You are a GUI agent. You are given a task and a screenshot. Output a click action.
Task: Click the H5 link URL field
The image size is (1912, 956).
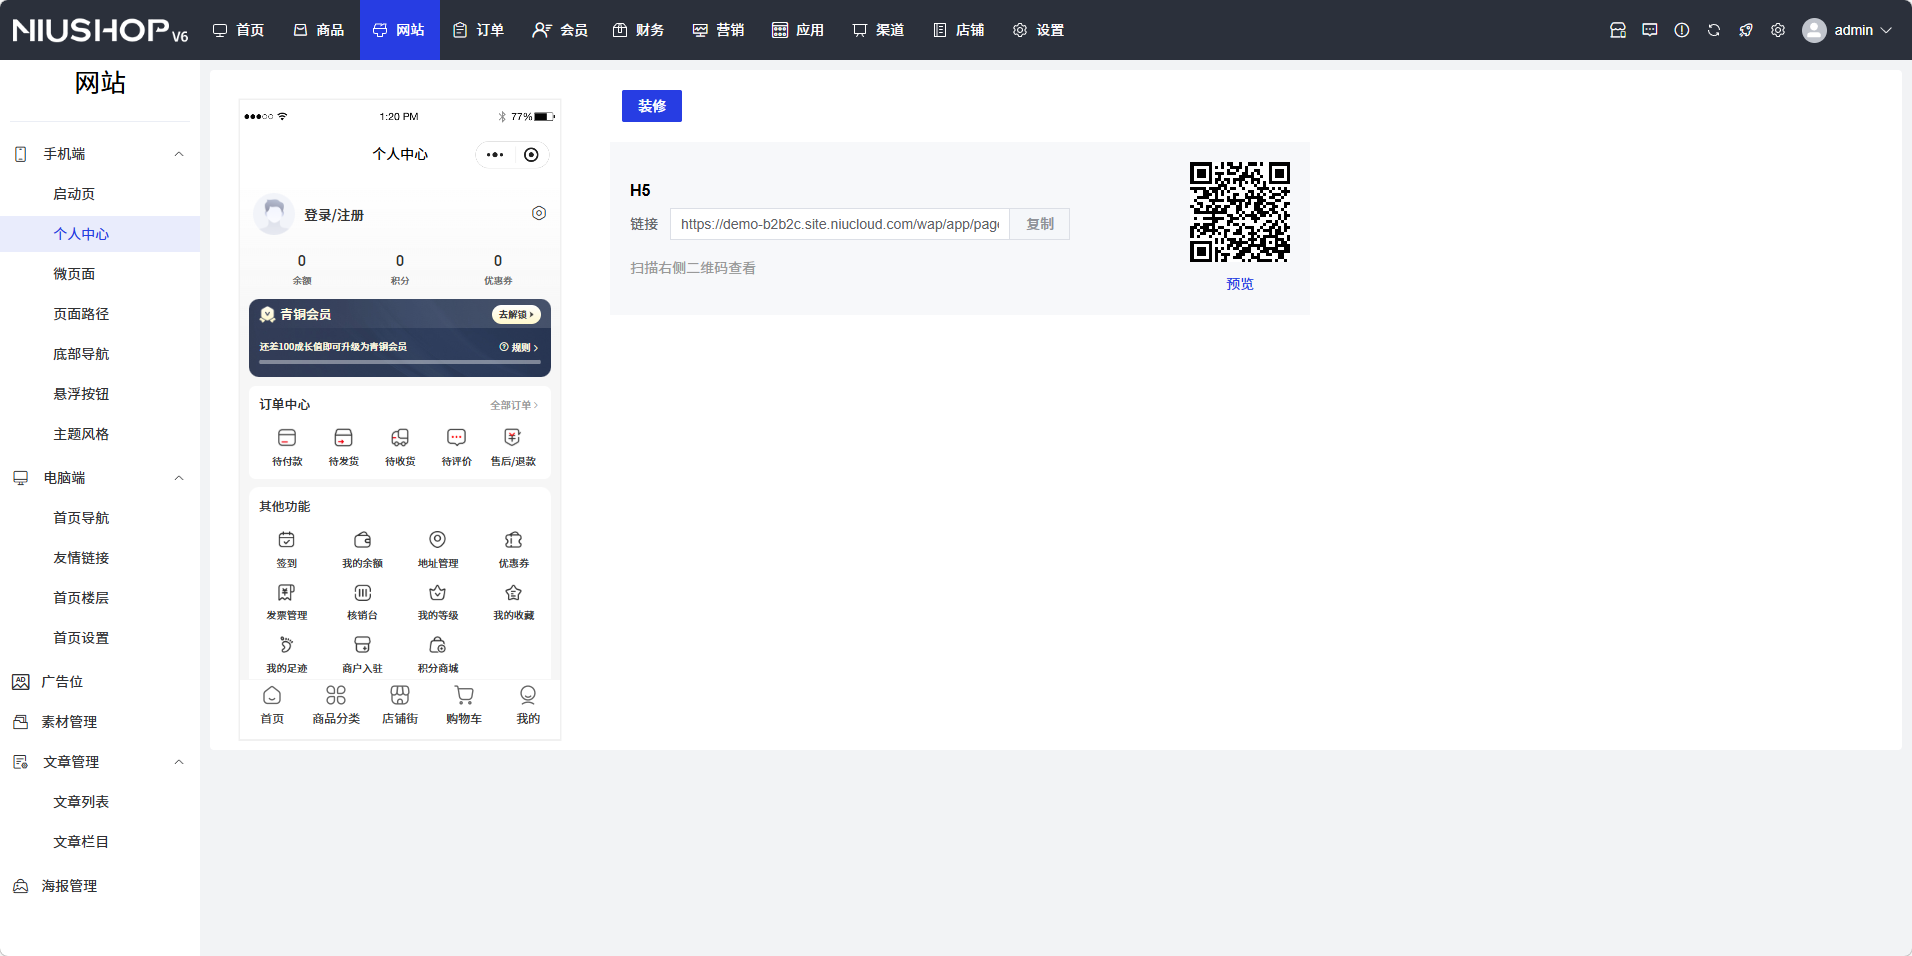coord(839,224)
